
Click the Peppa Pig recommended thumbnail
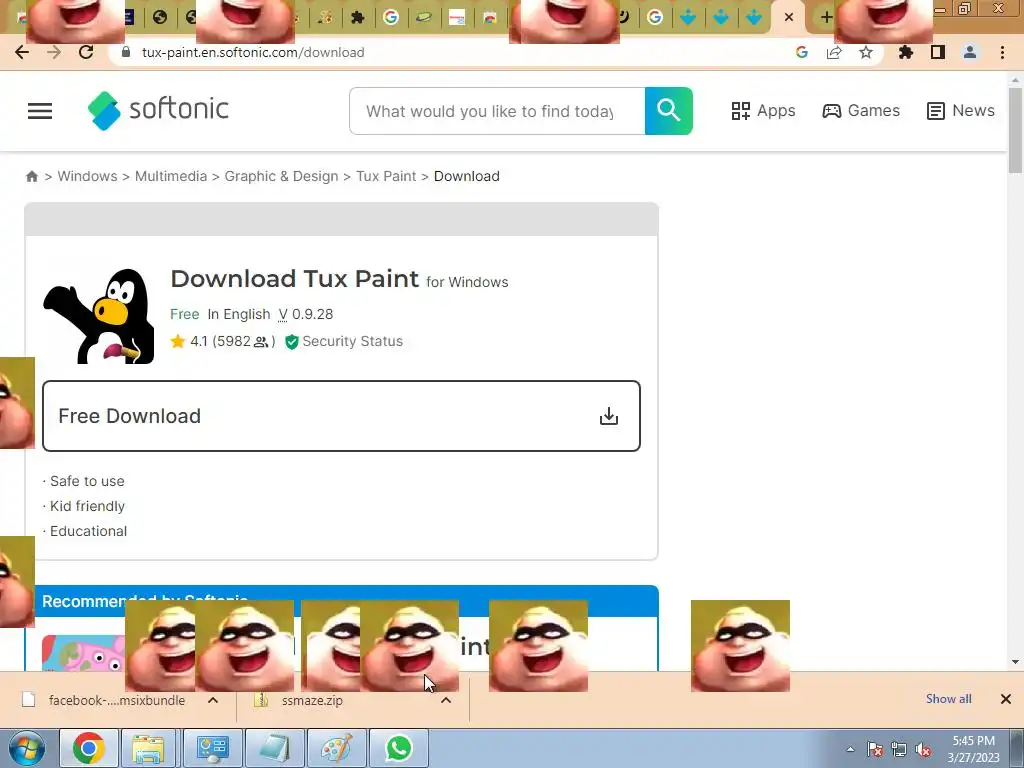[x=83, y=652]
